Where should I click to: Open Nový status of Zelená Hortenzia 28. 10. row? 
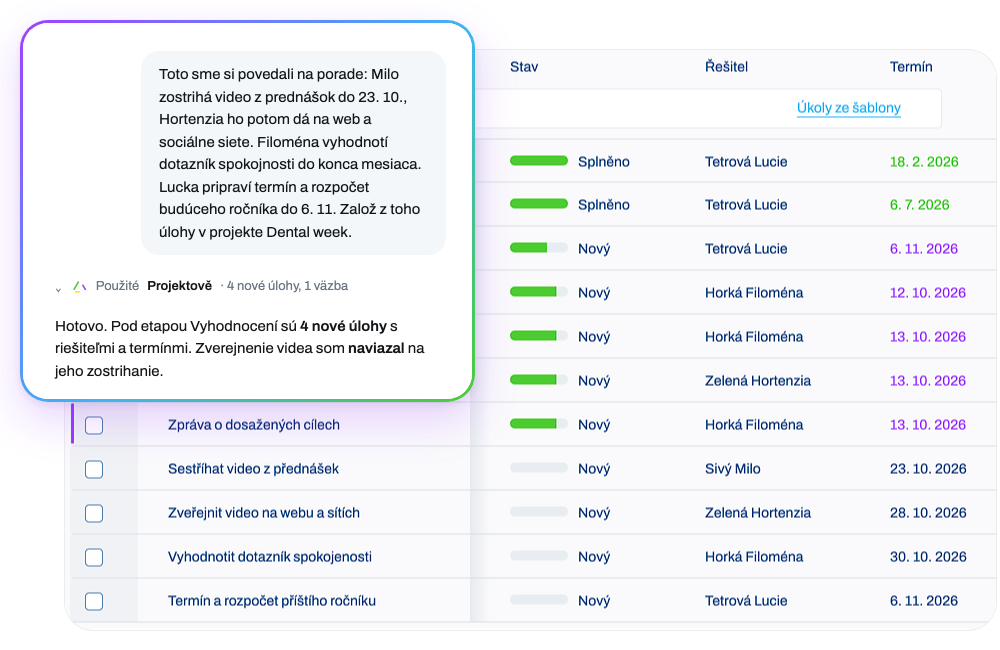pyautogui.click(x=594, y=513)
